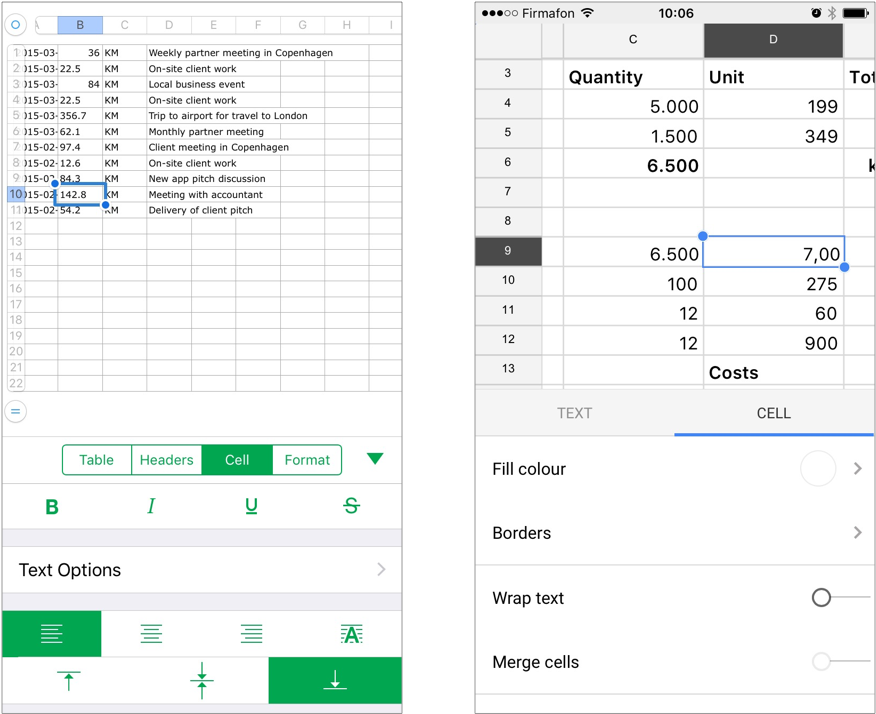
Task: Select middle vertical alignment
Action: [201, 679]
